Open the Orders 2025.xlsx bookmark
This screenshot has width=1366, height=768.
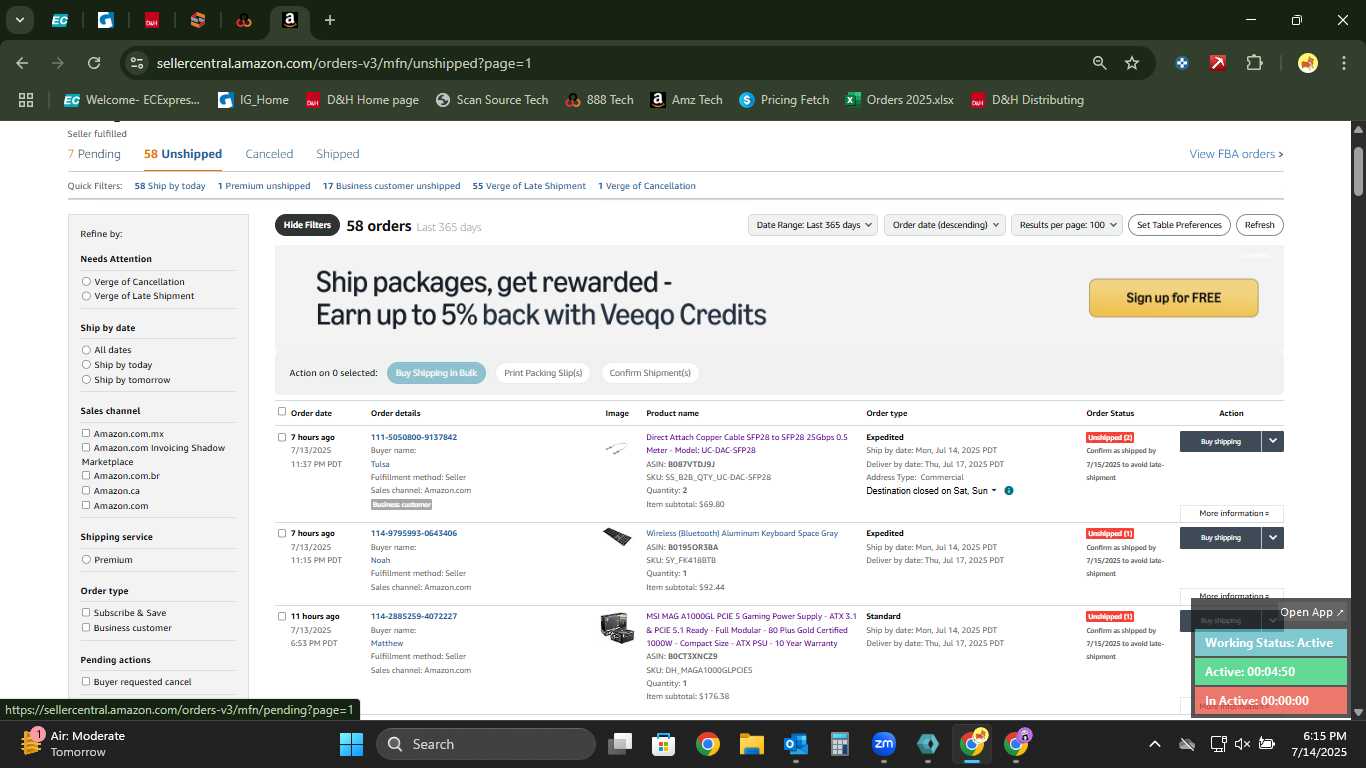(x=900, y=100)
